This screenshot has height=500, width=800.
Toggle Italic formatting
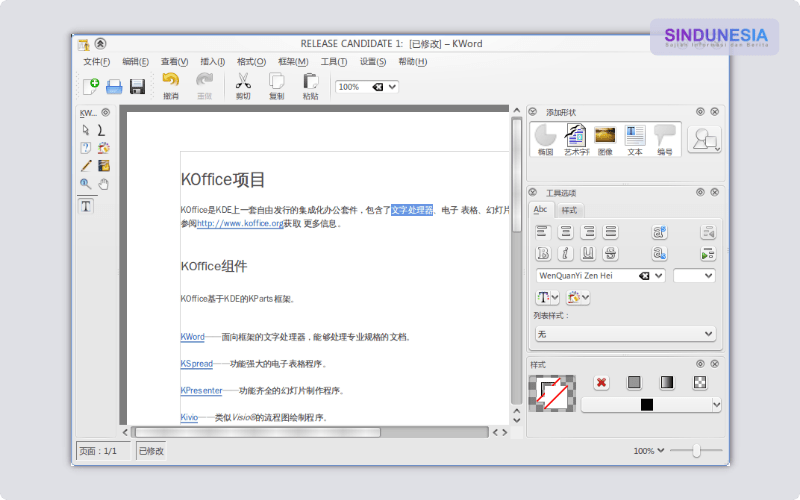click(565, 253)
